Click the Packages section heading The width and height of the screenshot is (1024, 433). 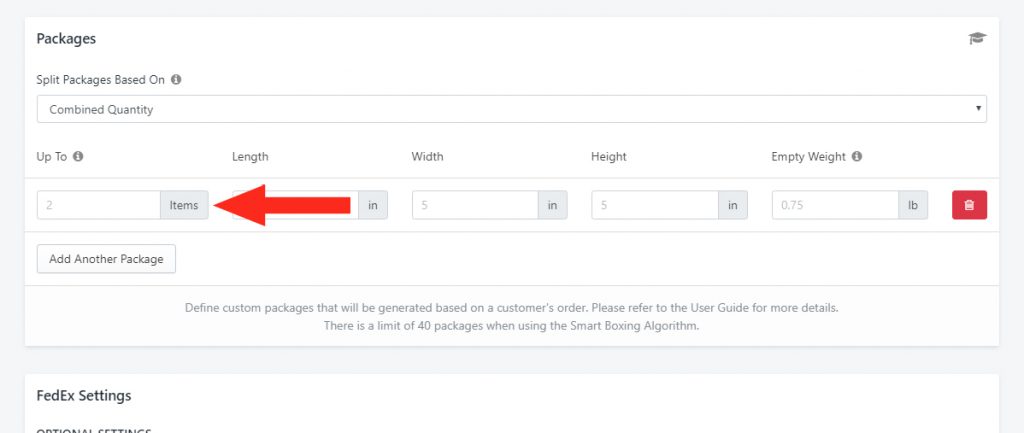66,39
